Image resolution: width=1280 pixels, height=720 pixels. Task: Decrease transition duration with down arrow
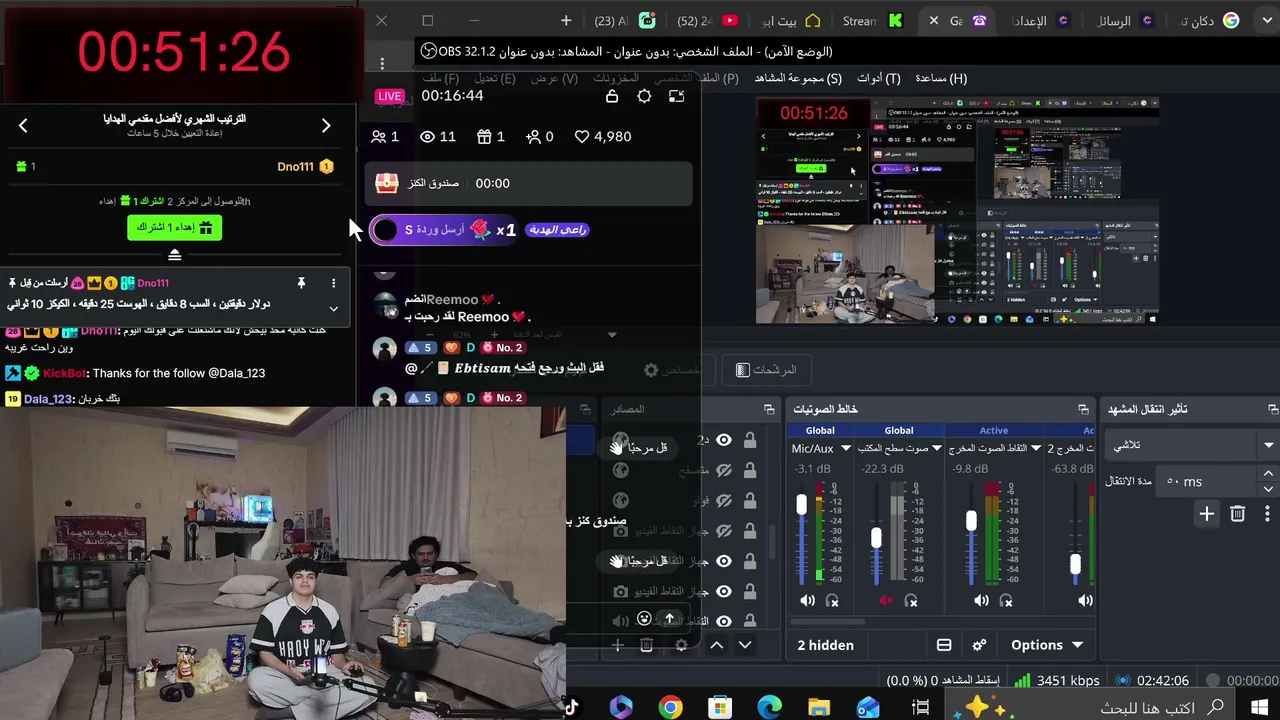[1268, 489]
